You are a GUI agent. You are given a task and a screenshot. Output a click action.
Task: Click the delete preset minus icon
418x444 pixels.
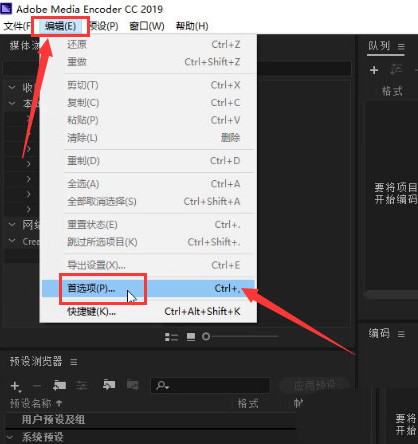[37, 386]
